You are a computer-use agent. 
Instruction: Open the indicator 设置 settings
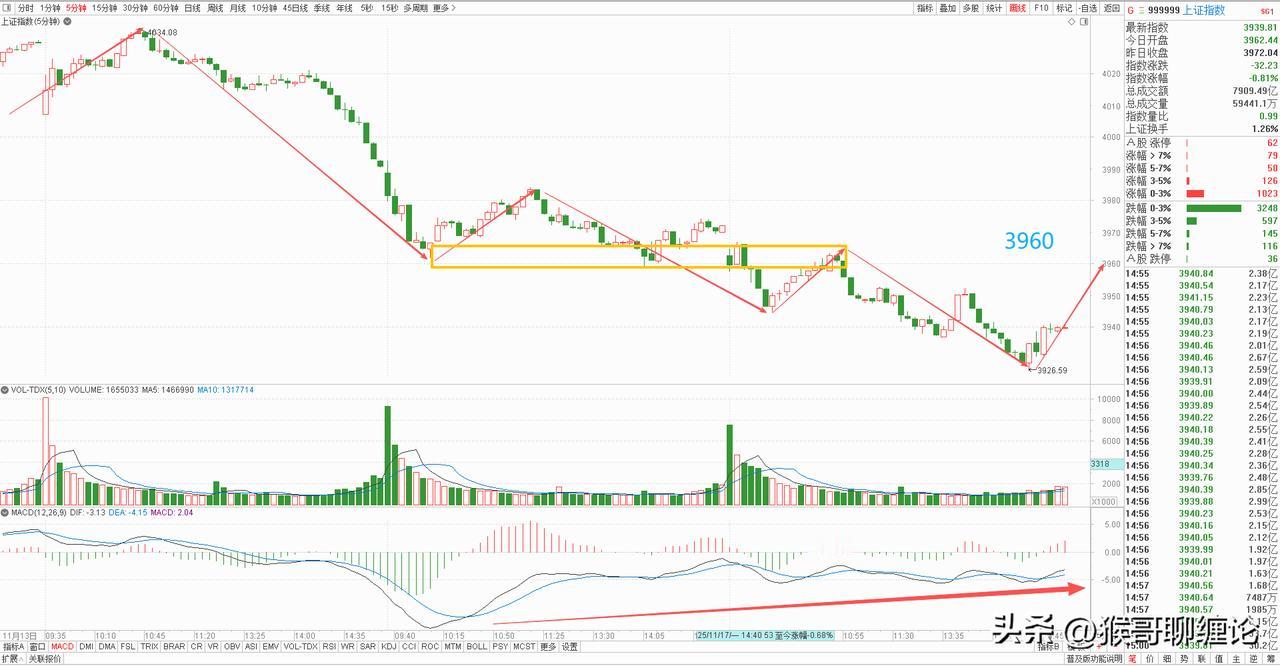pyautogui.click(x=569, y=646)
